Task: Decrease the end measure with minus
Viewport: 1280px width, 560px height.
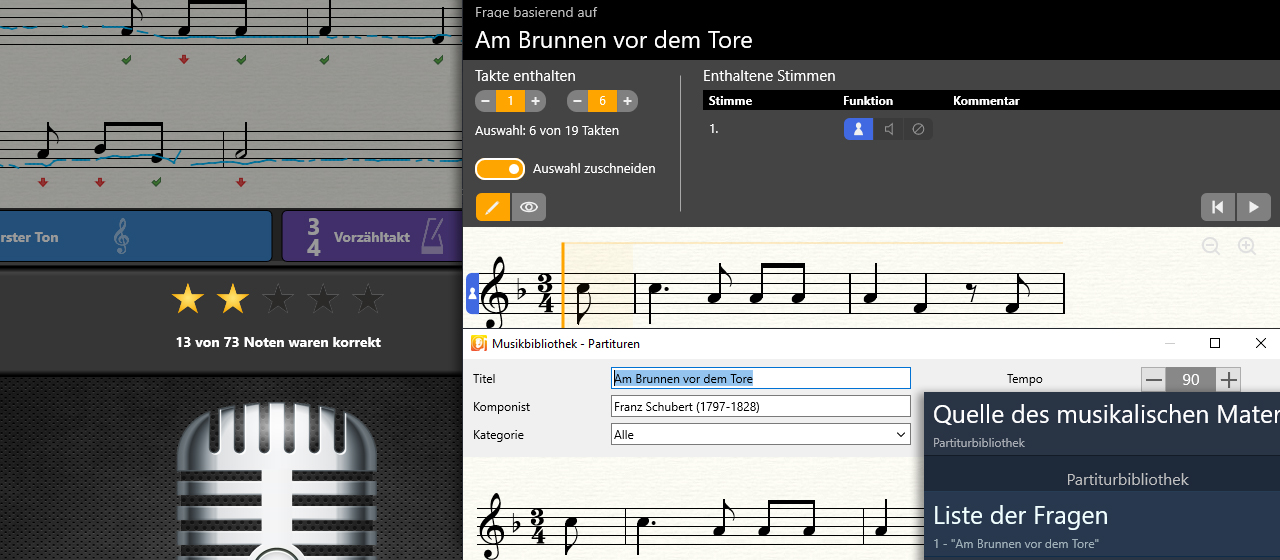Action: (x=578, y=101)
